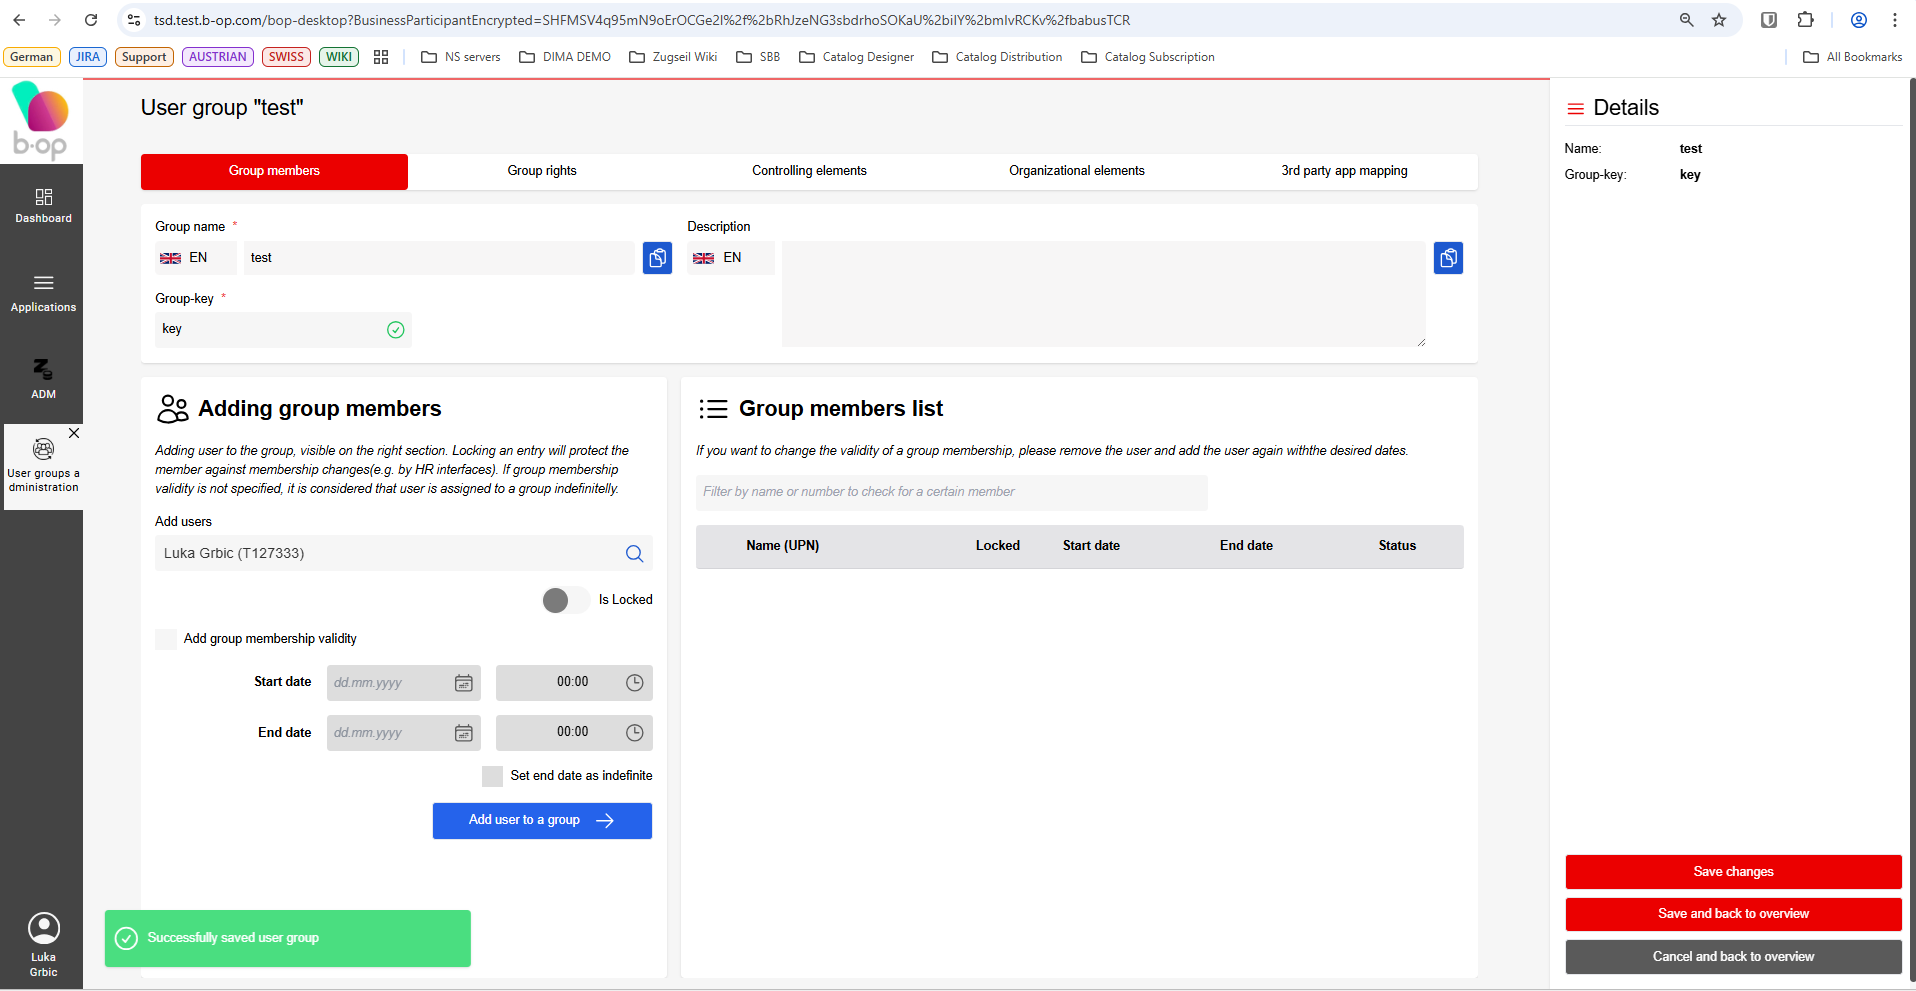The width and height of the screenshot is (1916, 991).
Task: Expand the Applications menu in sidebar
Action: click(x=43, y=293)
